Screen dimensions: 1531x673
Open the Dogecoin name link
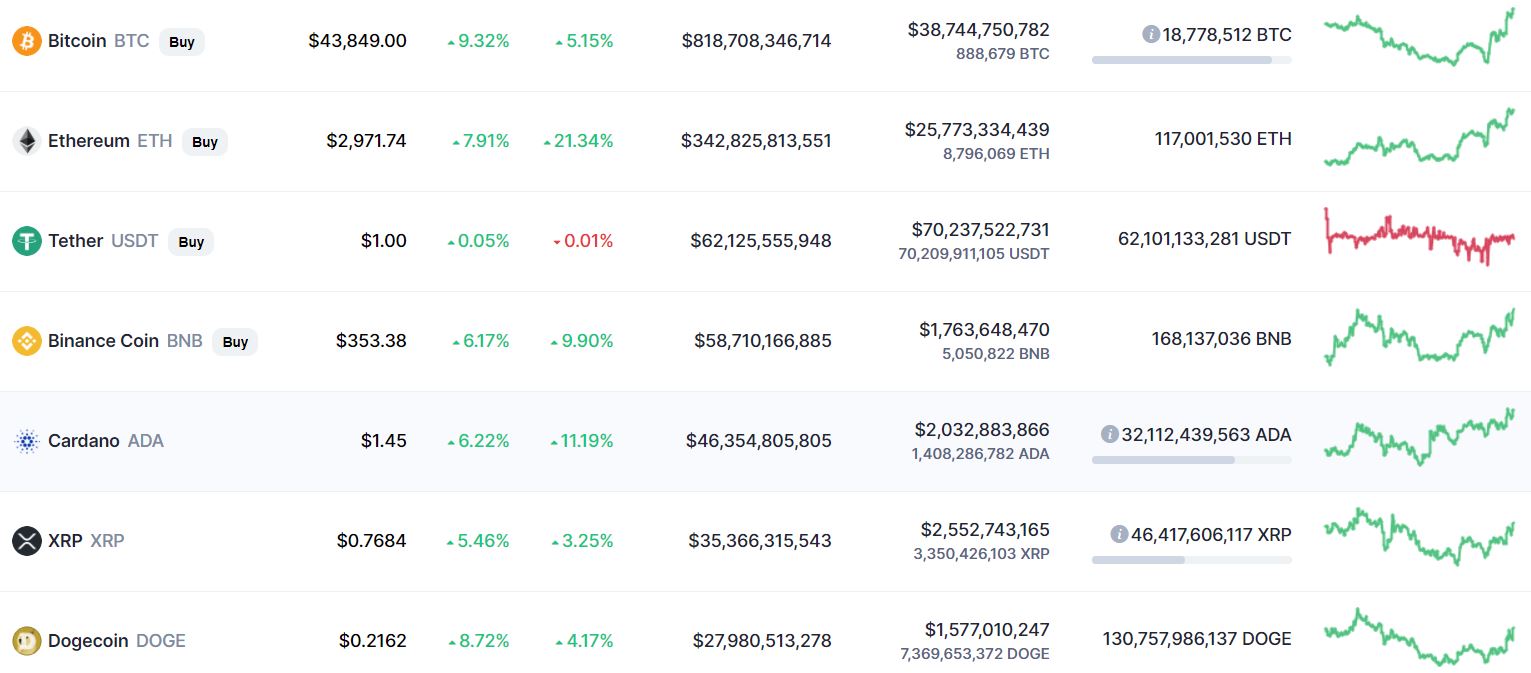[x=89, y=641]
